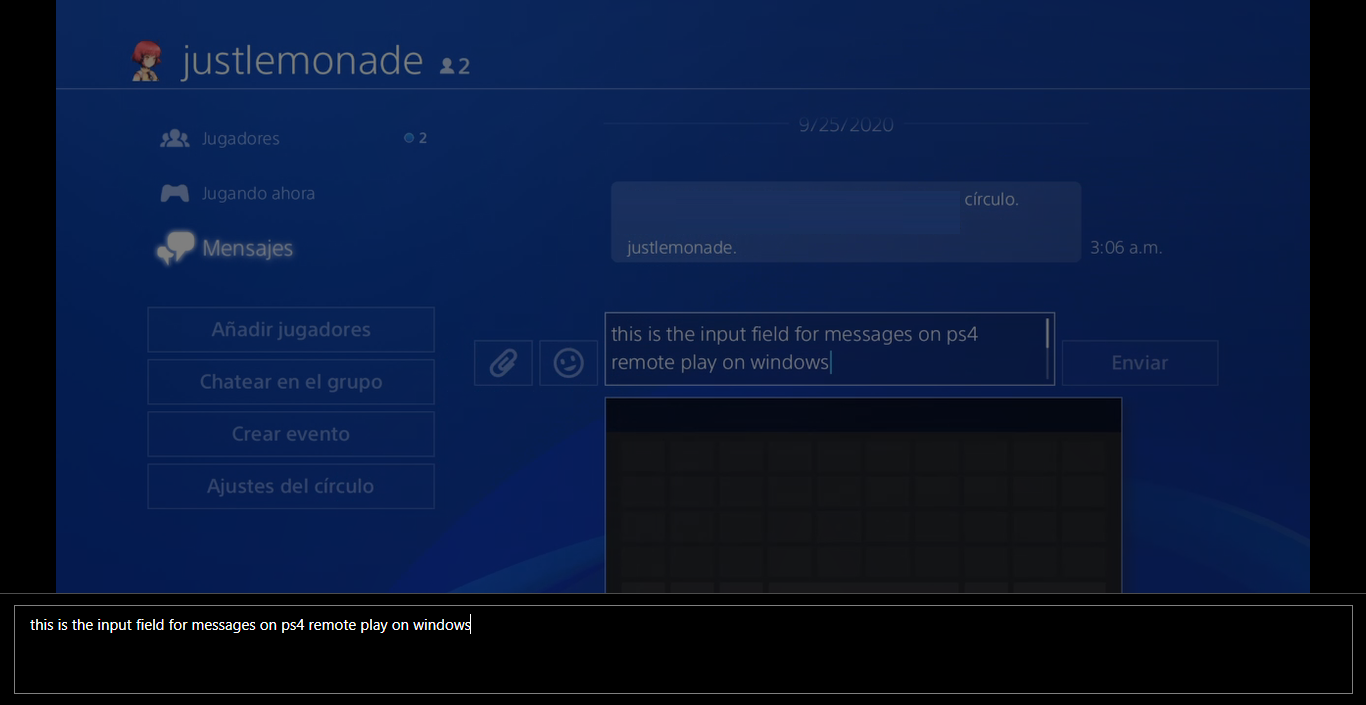Click the paperclip attachment icon
Image resolution: width=1366 pixels, height=705 pixels.
(503, 362)
